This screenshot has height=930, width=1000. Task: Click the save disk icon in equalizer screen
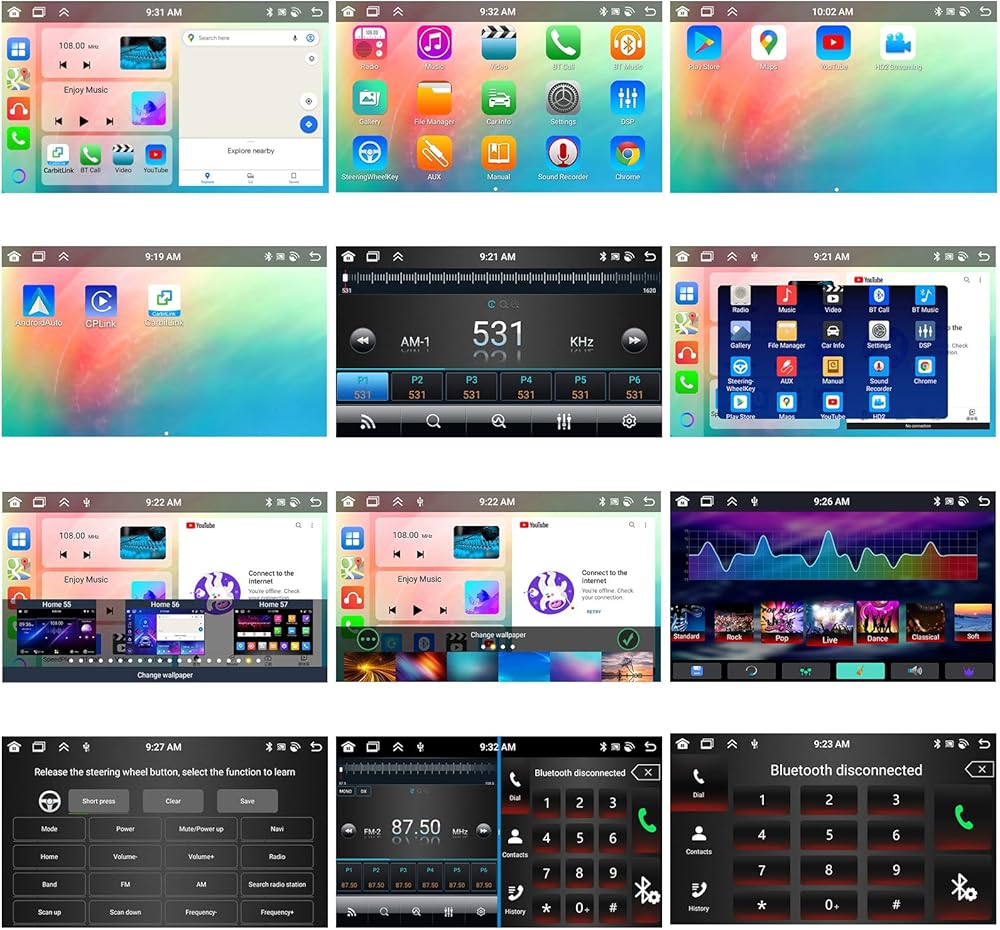[x=696, y=671]
